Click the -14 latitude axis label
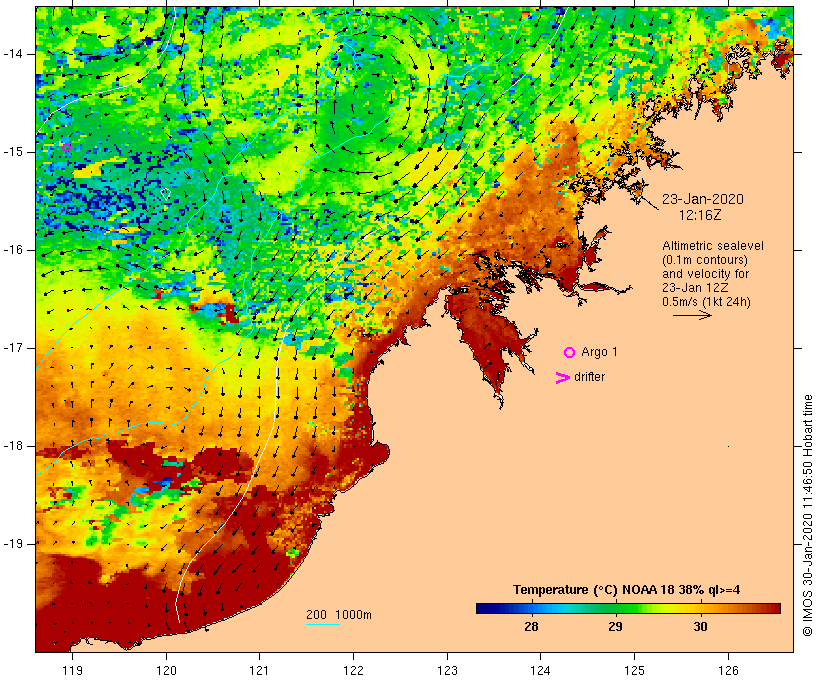Screen dimensions: 820x680 (x=13, y=54)
